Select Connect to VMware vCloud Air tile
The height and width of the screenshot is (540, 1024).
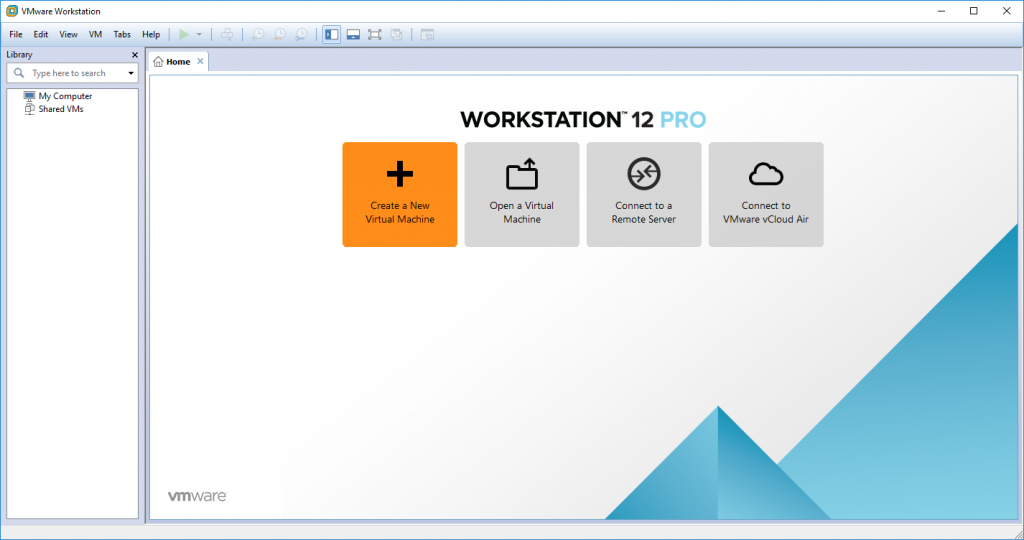[766, 194]
